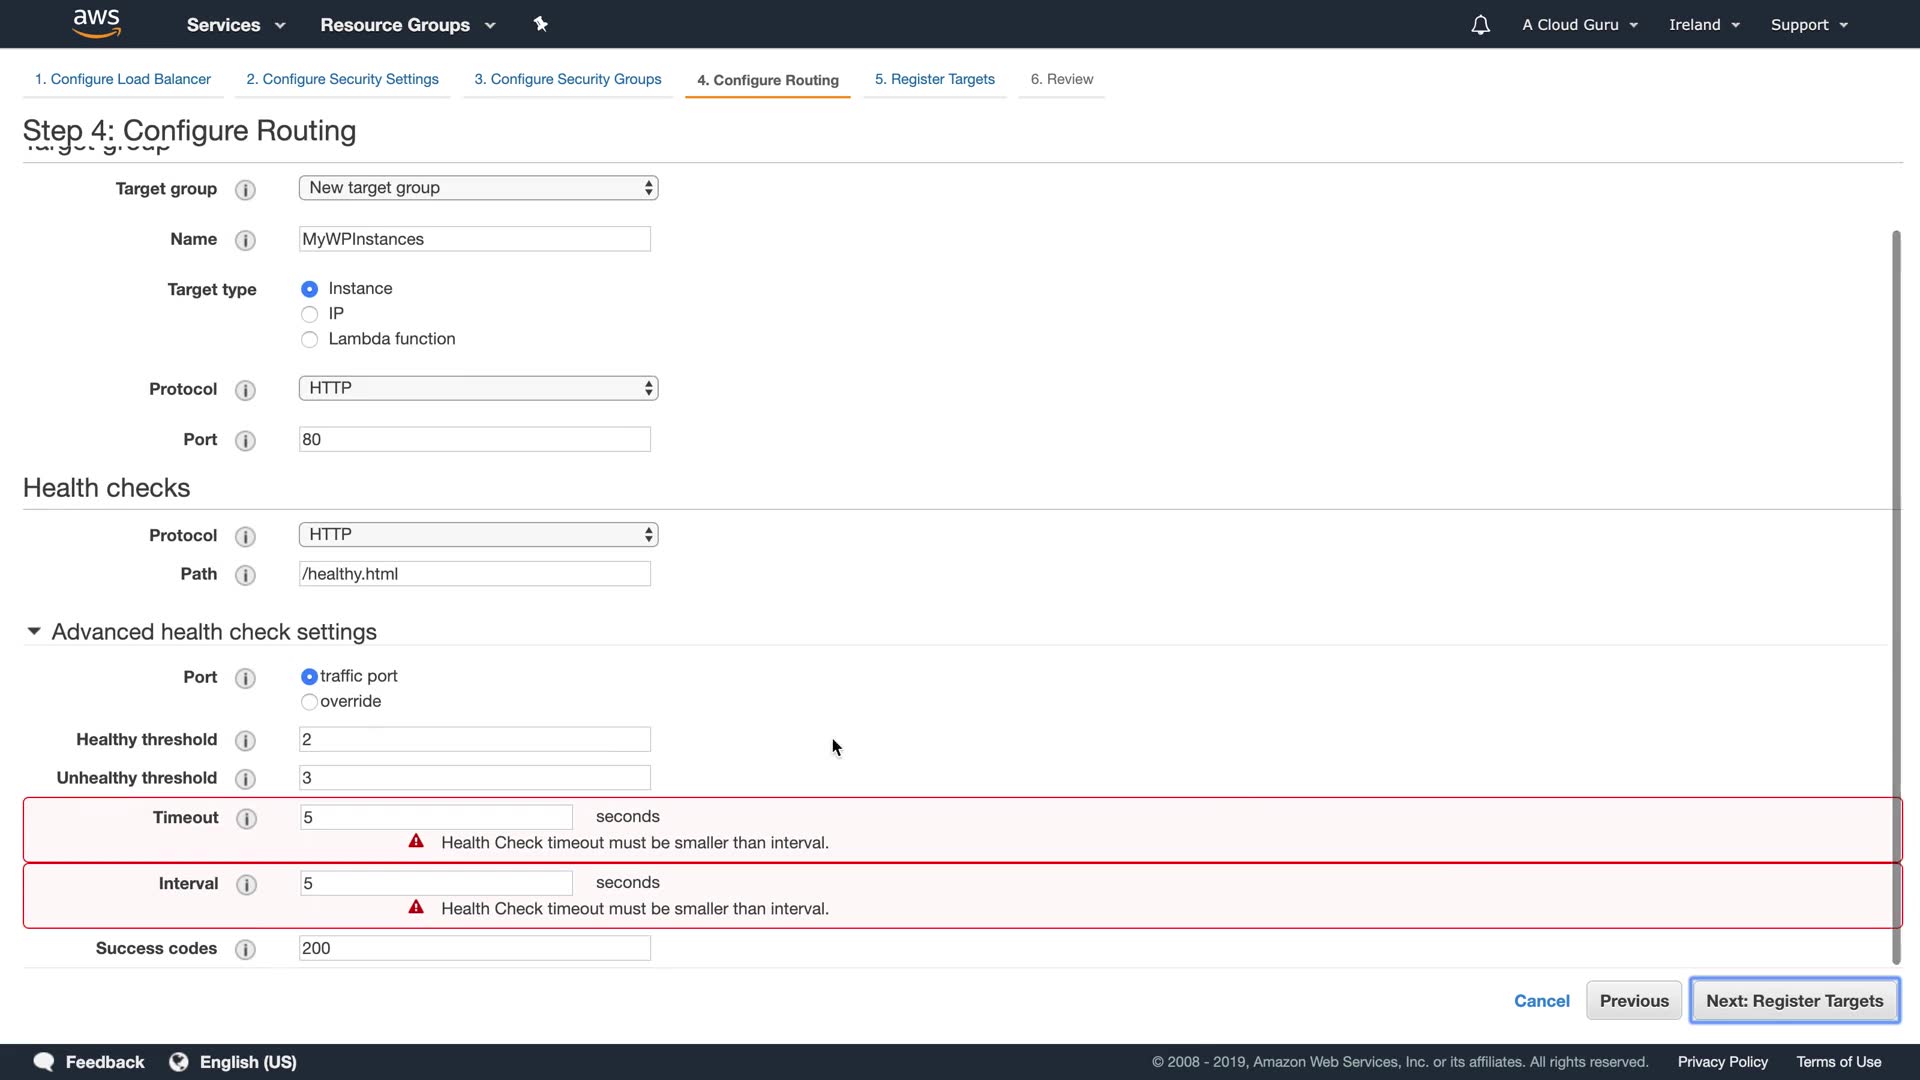
Task: Click the Interval seconds input field
Action: tap(436, 884)
